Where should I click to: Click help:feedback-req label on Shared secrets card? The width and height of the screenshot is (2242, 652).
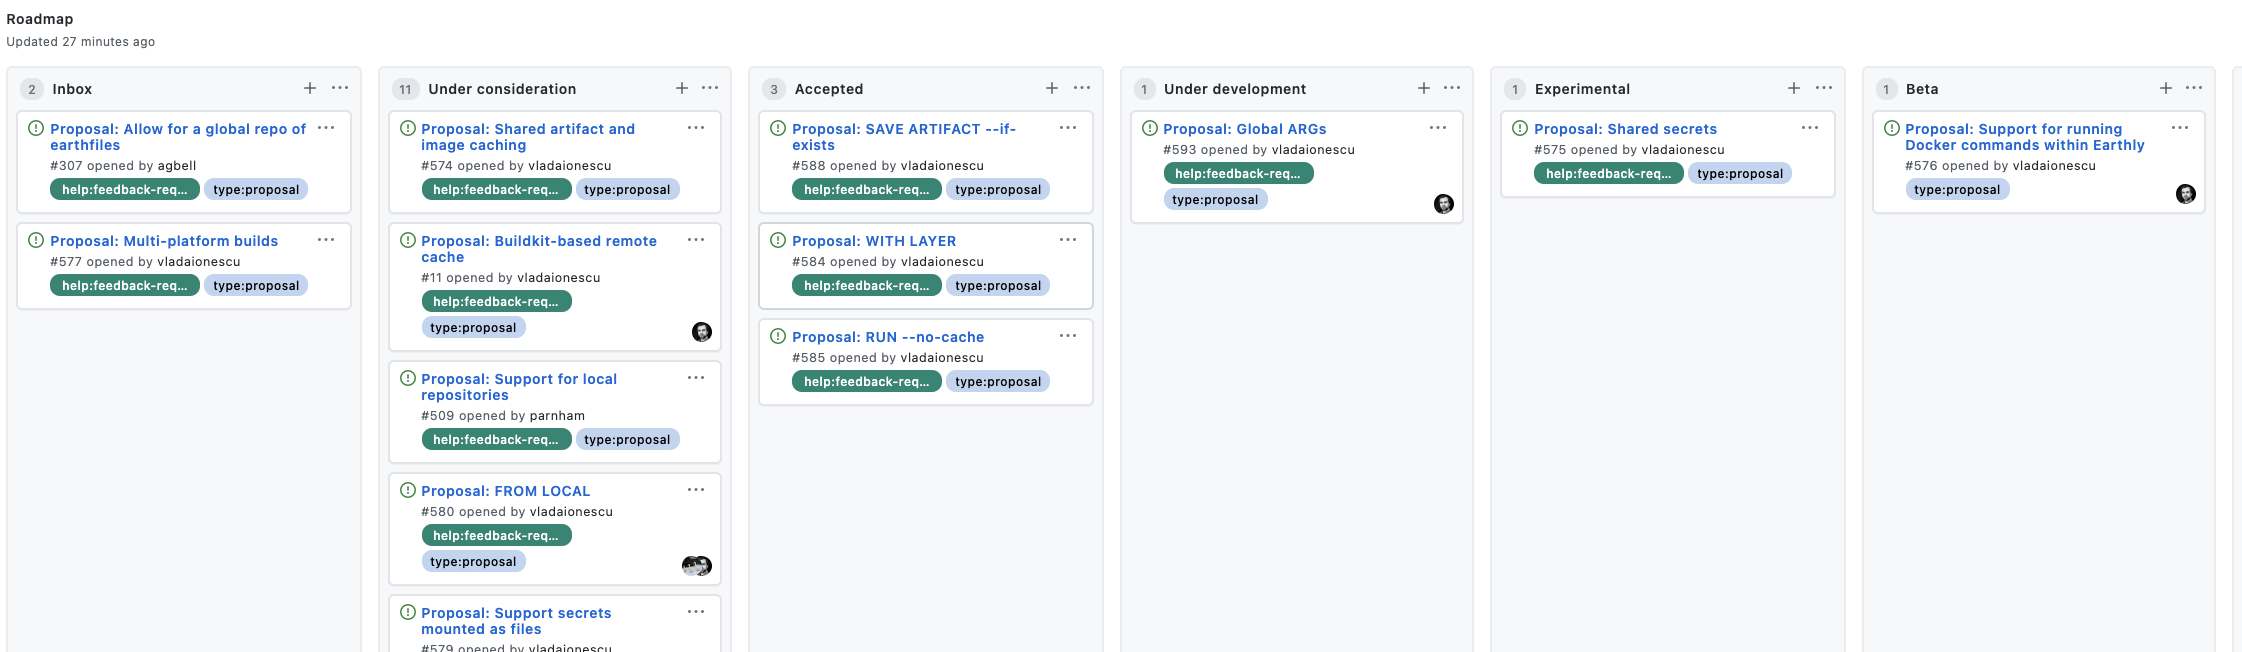point(1608,174)
